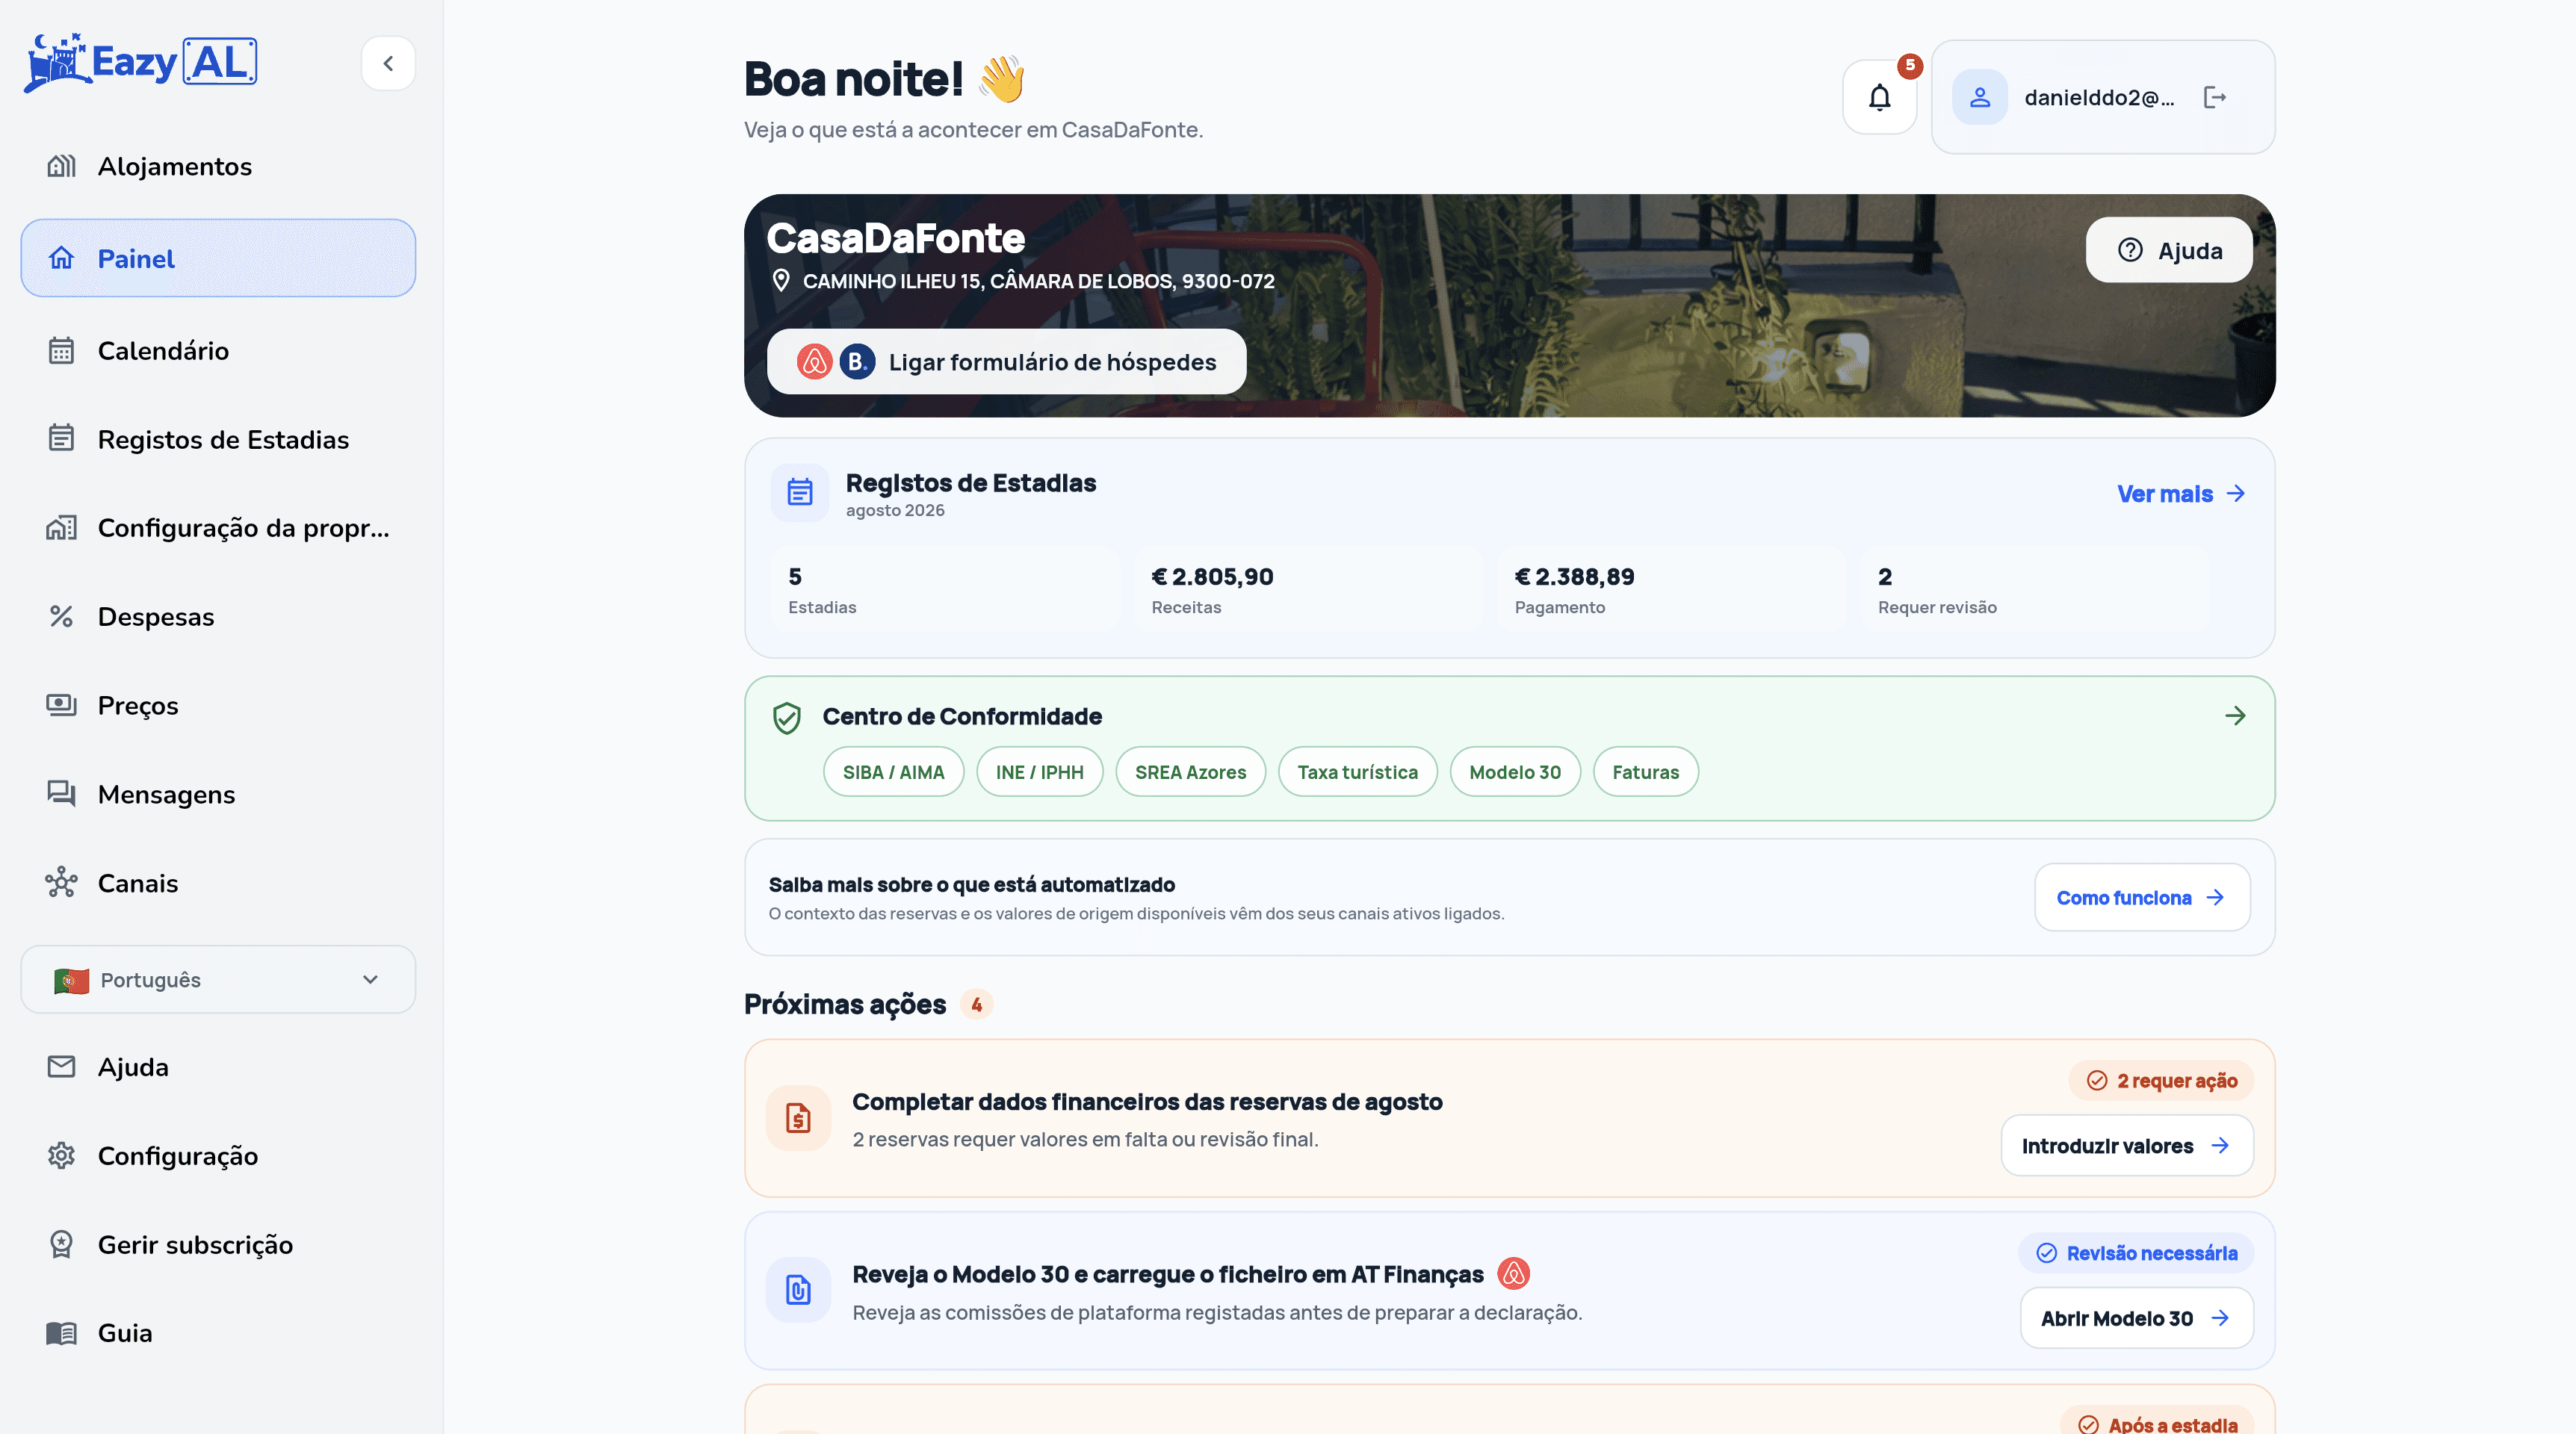Click the Registos de Estadias card icon
This screenshot has height=1434, width=2576.
(800, 492)
